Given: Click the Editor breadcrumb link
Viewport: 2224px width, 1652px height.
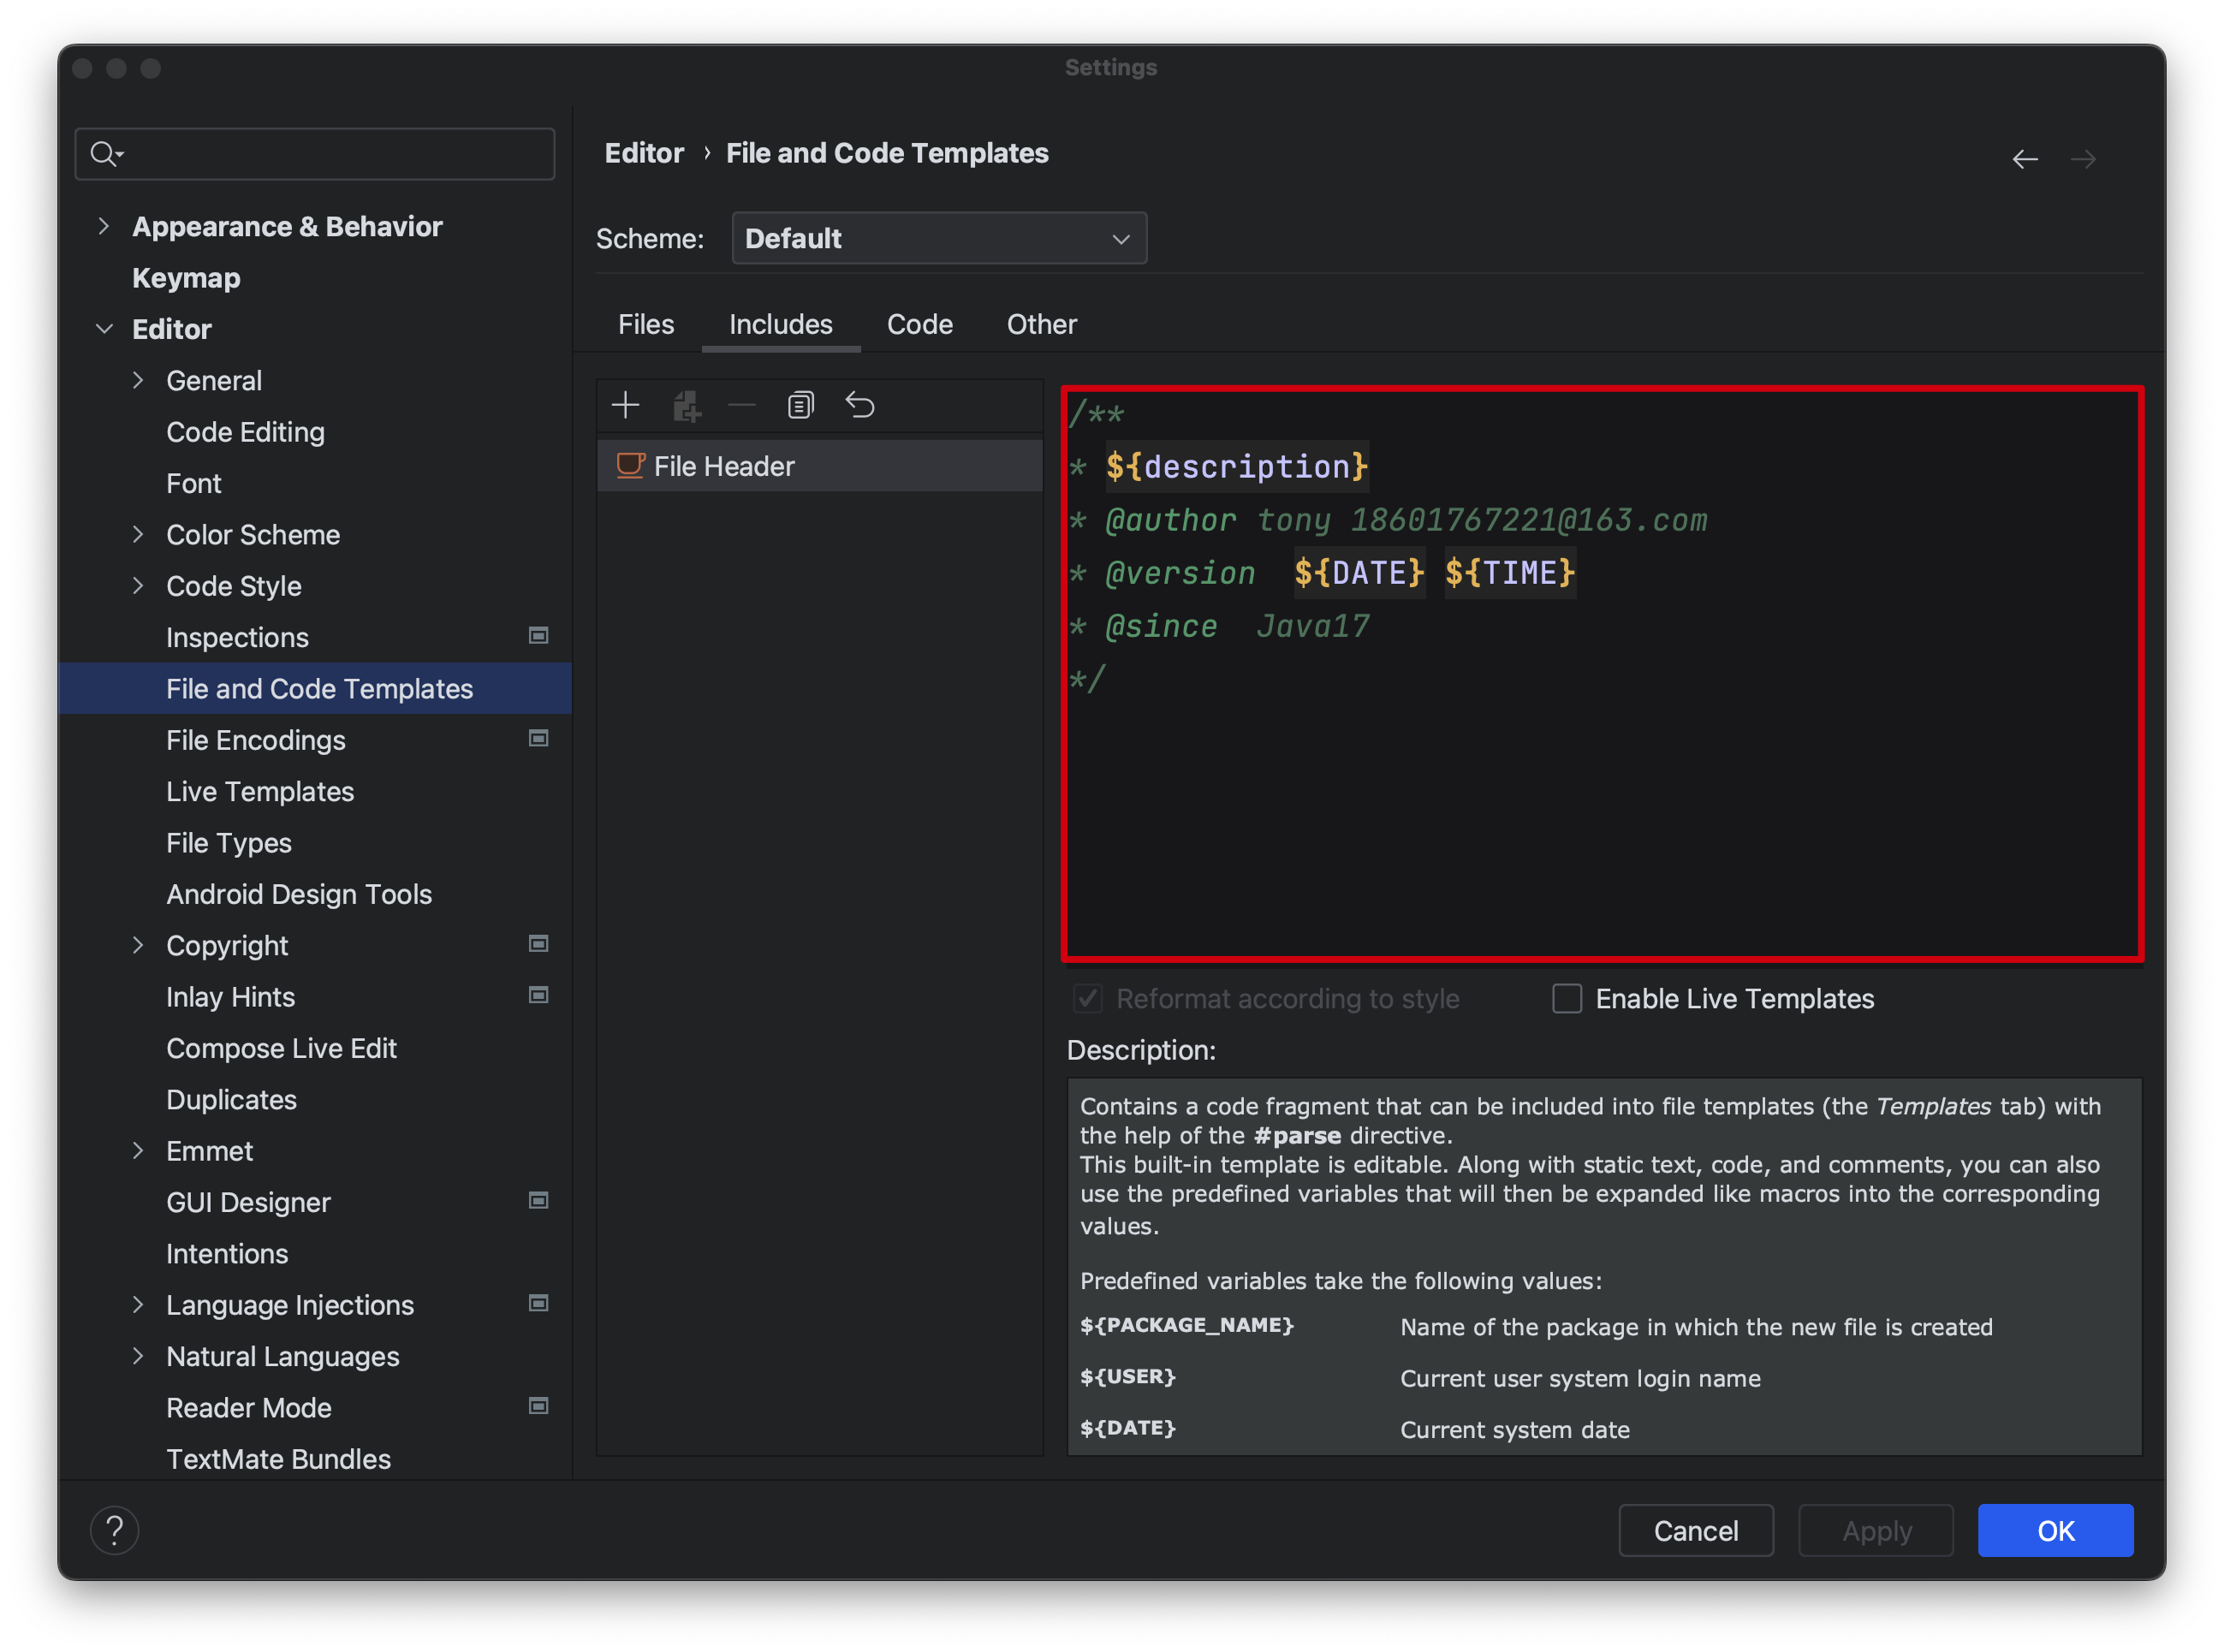Looking at the screenshot, I should click(644, 153).
